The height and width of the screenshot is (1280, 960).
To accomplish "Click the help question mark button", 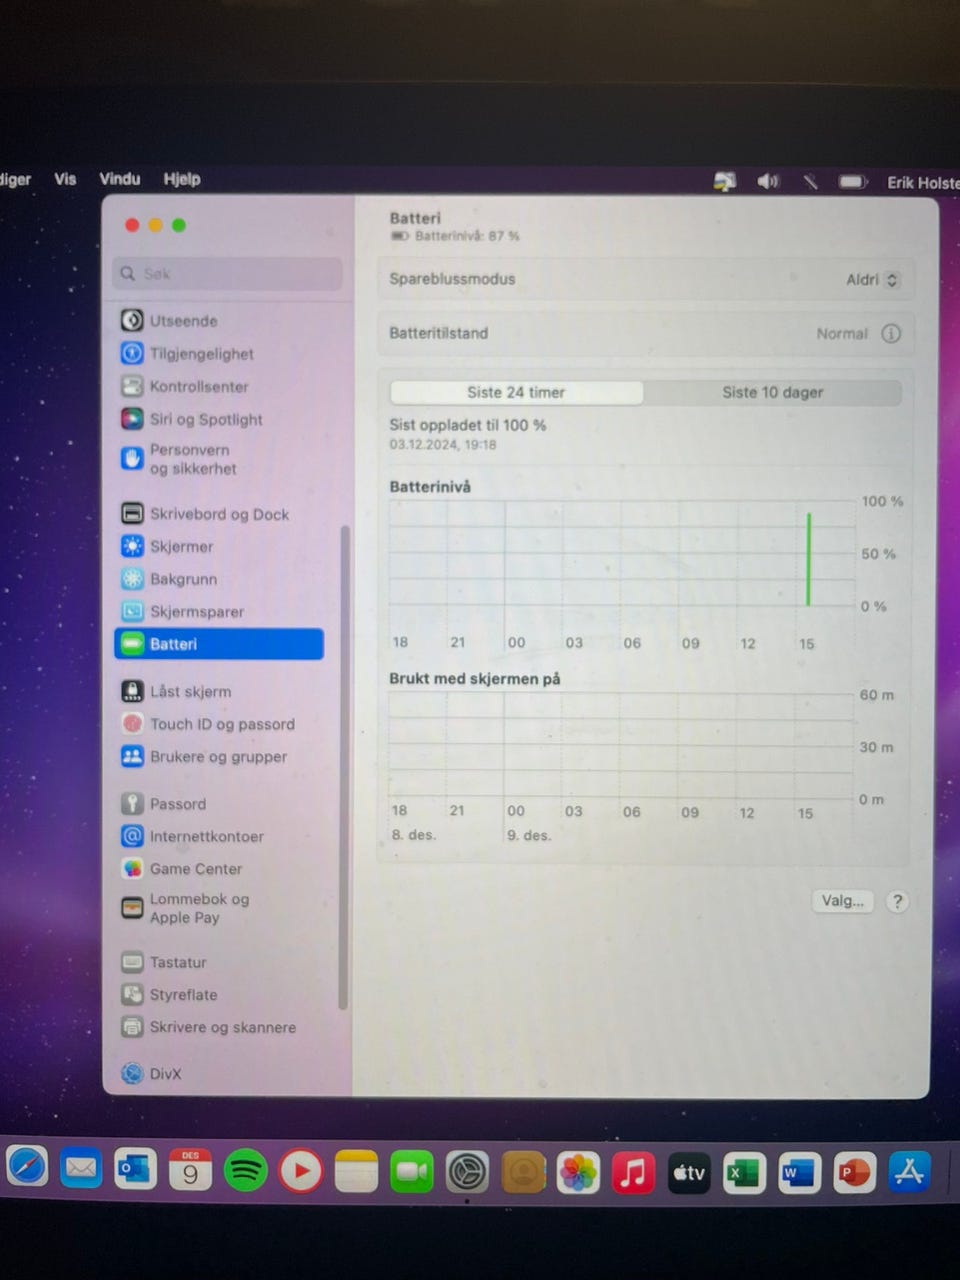I will (x=897, y=901).
